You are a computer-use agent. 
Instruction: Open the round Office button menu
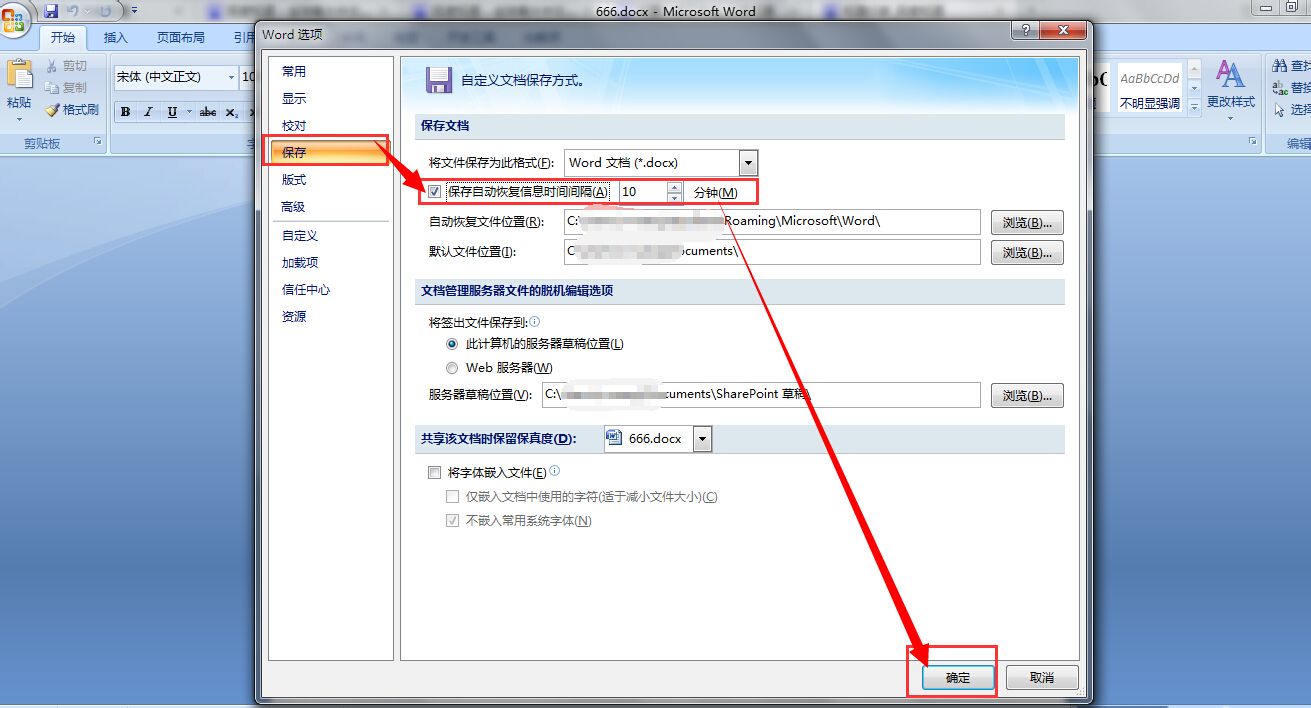pyautogui.click(x=14, y=22)
